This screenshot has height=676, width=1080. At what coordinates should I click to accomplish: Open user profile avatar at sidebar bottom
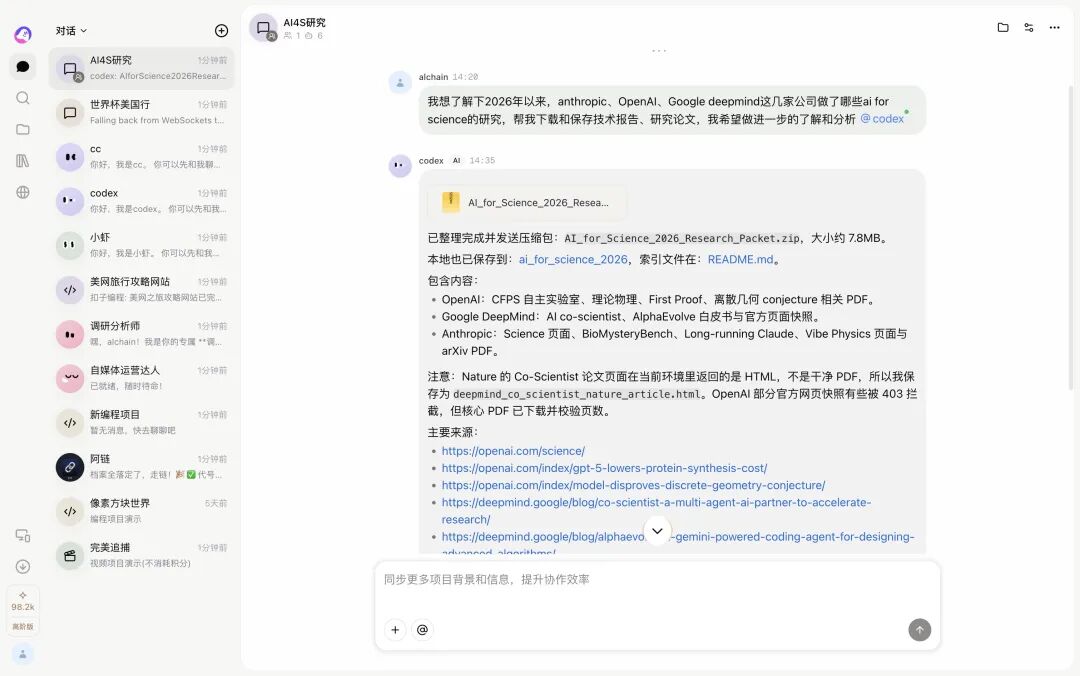(x=23, y=654)
